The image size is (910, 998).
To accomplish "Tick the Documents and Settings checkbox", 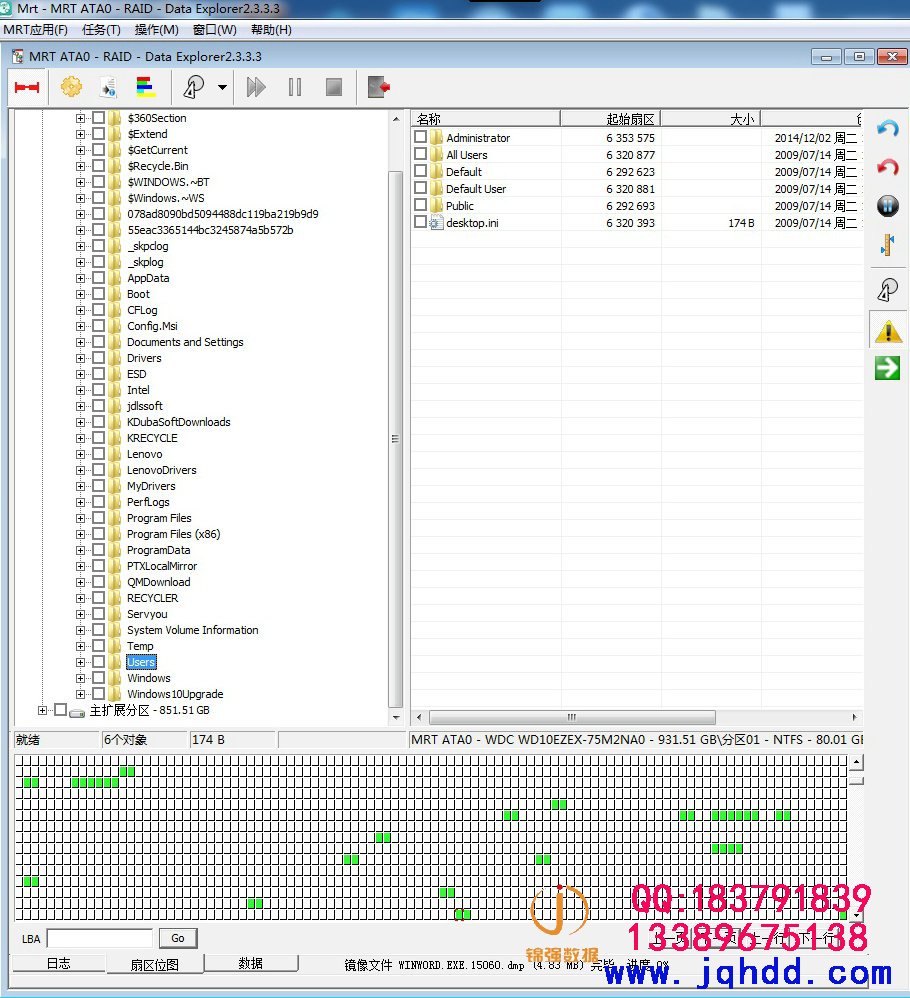I will 99,342.
